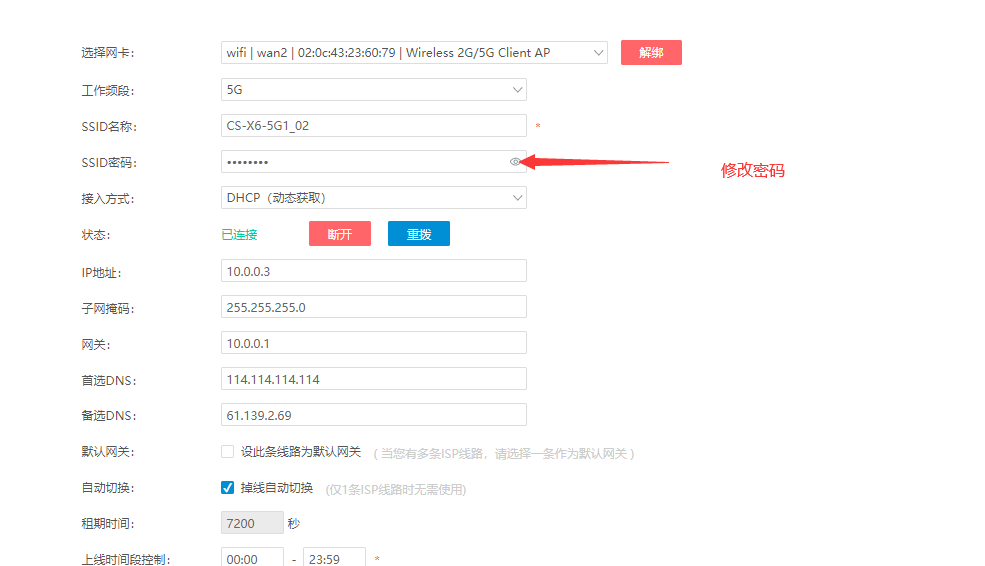Click the 首选DNS field 114.114.114.114
This screenshot has width=985, height=566.
pos(374,379)
